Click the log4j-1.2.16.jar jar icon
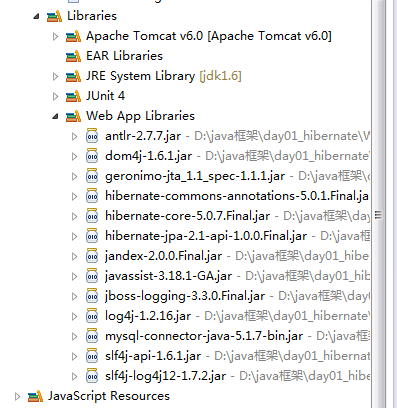Image resolution: width=397 pixels, height=408 pixels. [92, 316]
